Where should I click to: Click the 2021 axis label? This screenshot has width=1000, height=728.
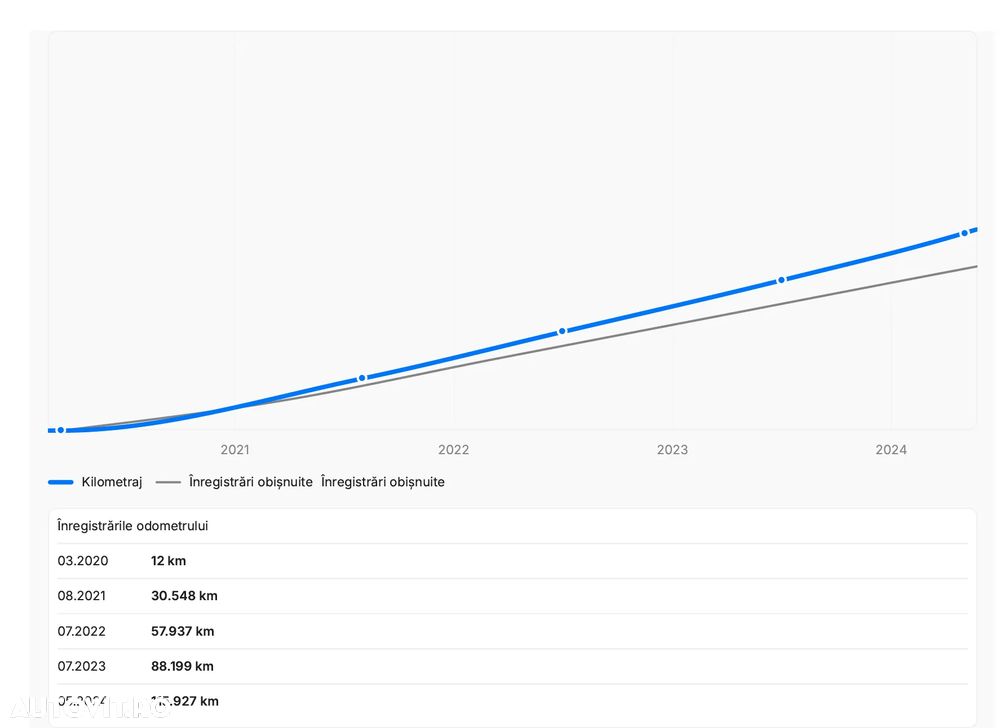(235, 450)
